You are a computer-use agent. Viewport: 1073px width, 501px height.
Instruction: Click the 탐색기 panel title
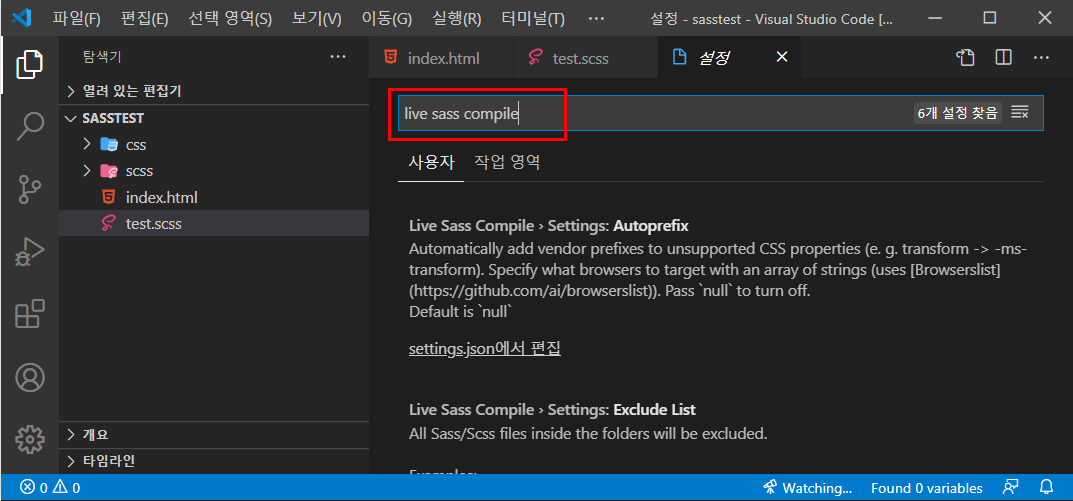pos(102,57)
